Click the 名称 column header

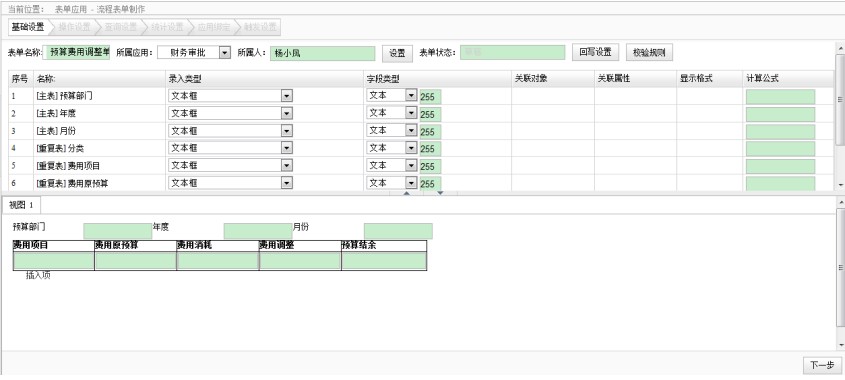99,79
